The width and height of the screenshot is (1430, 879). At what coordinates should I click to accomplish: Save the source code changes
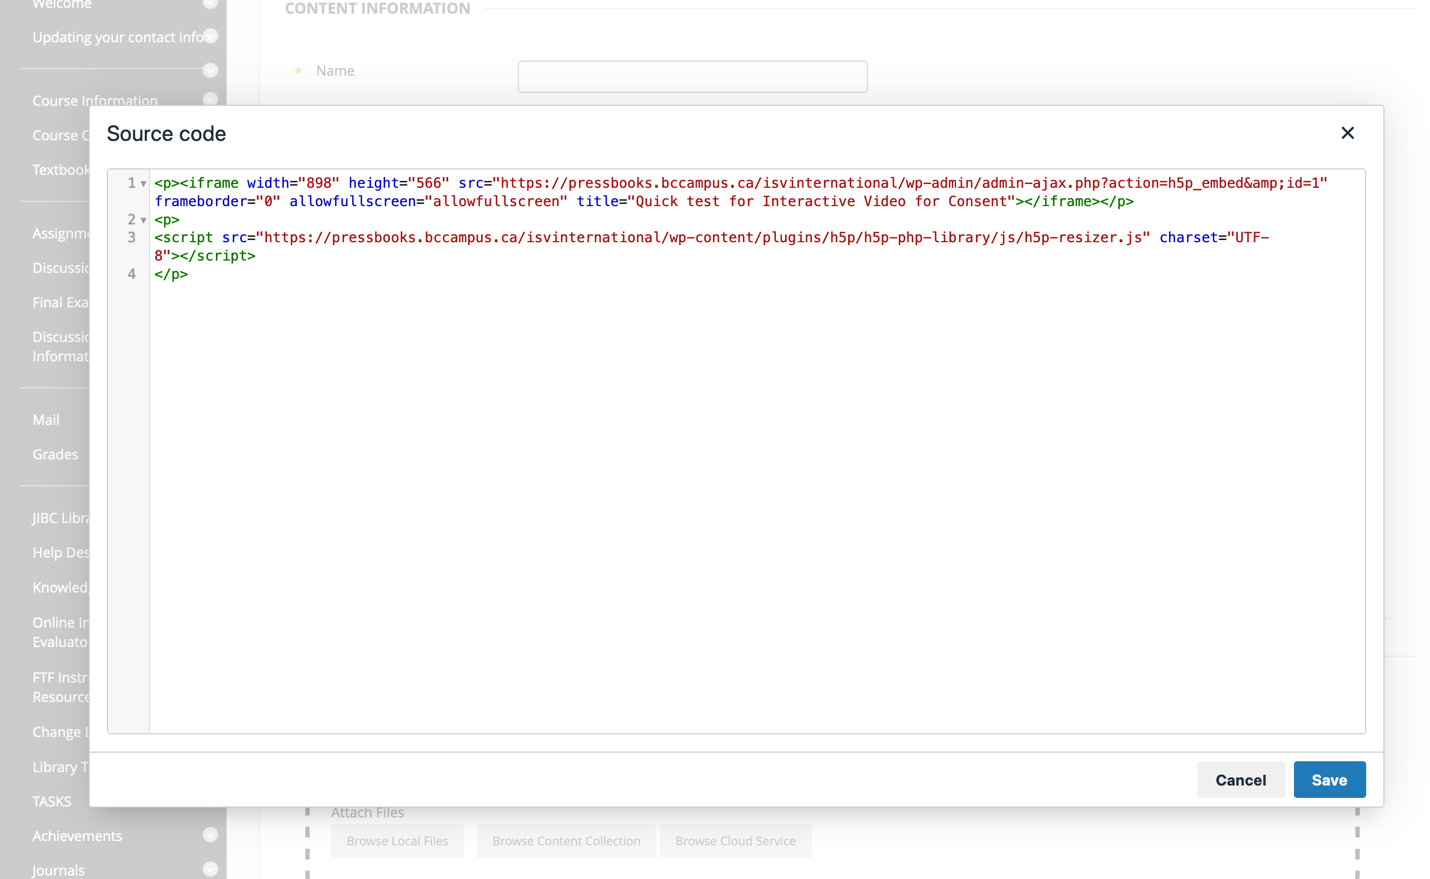pyautogui.click(x=1328, y=780)
